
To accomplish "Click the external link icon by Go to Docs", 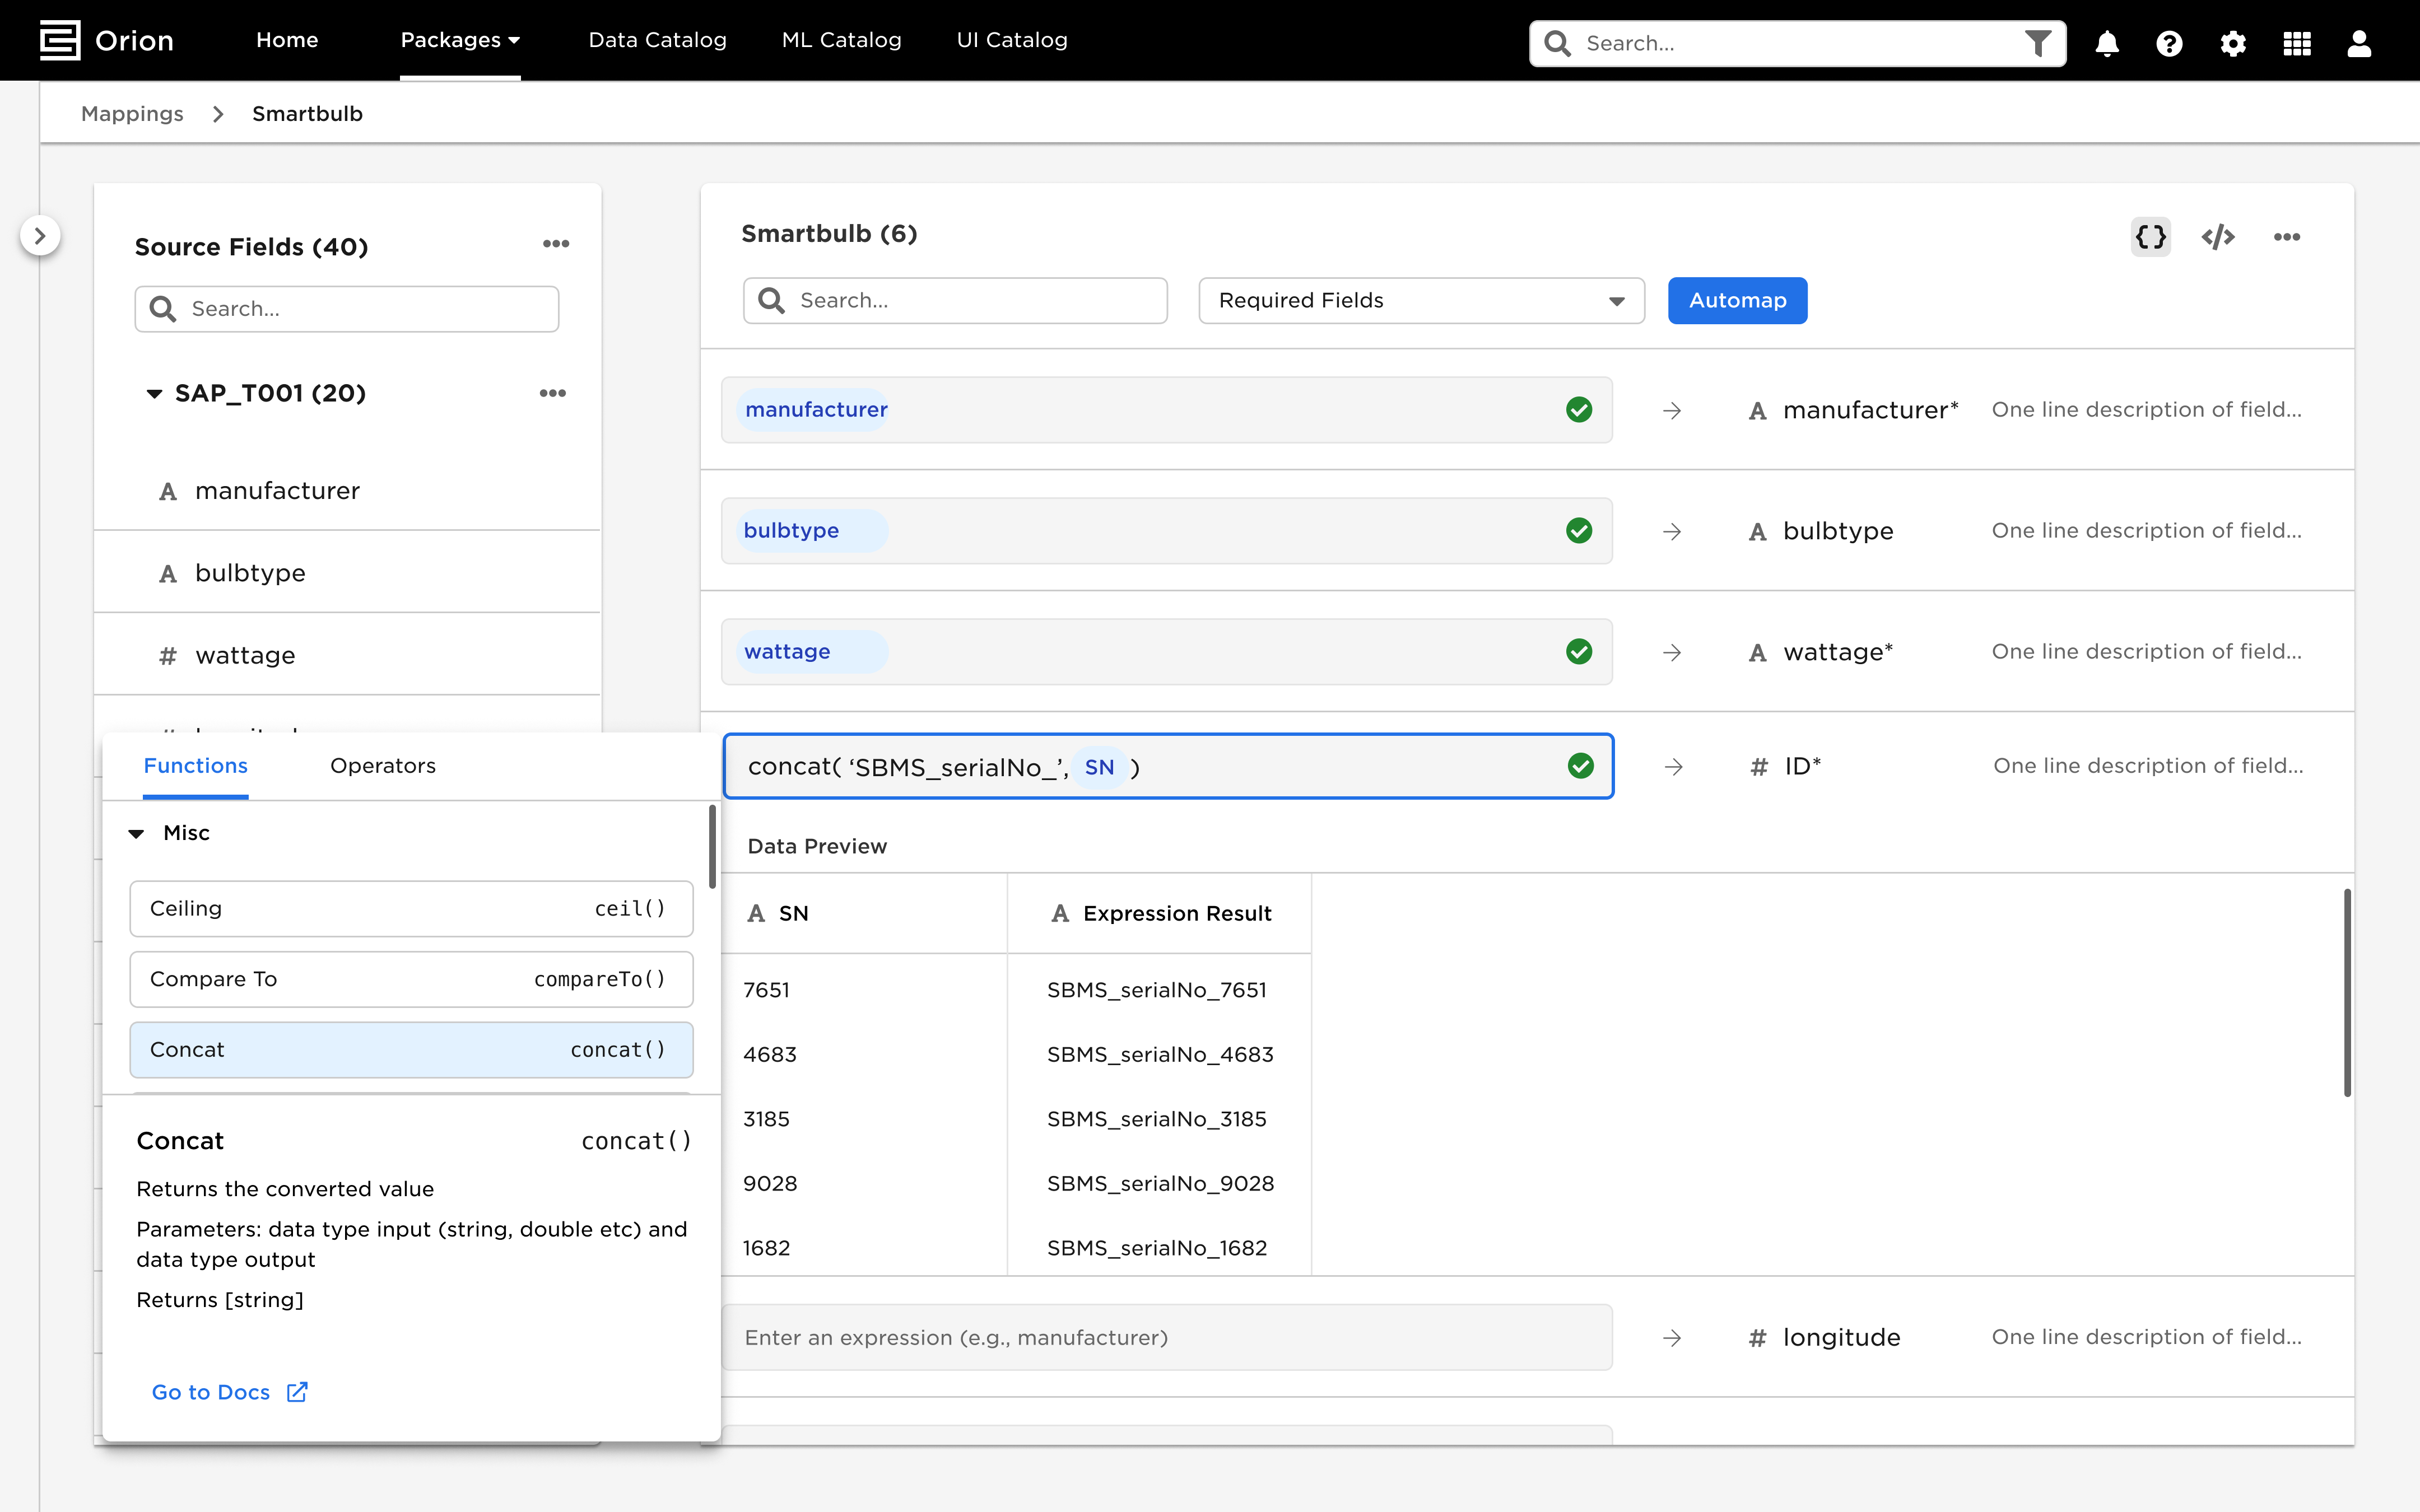I will [x=297, y=1392].
